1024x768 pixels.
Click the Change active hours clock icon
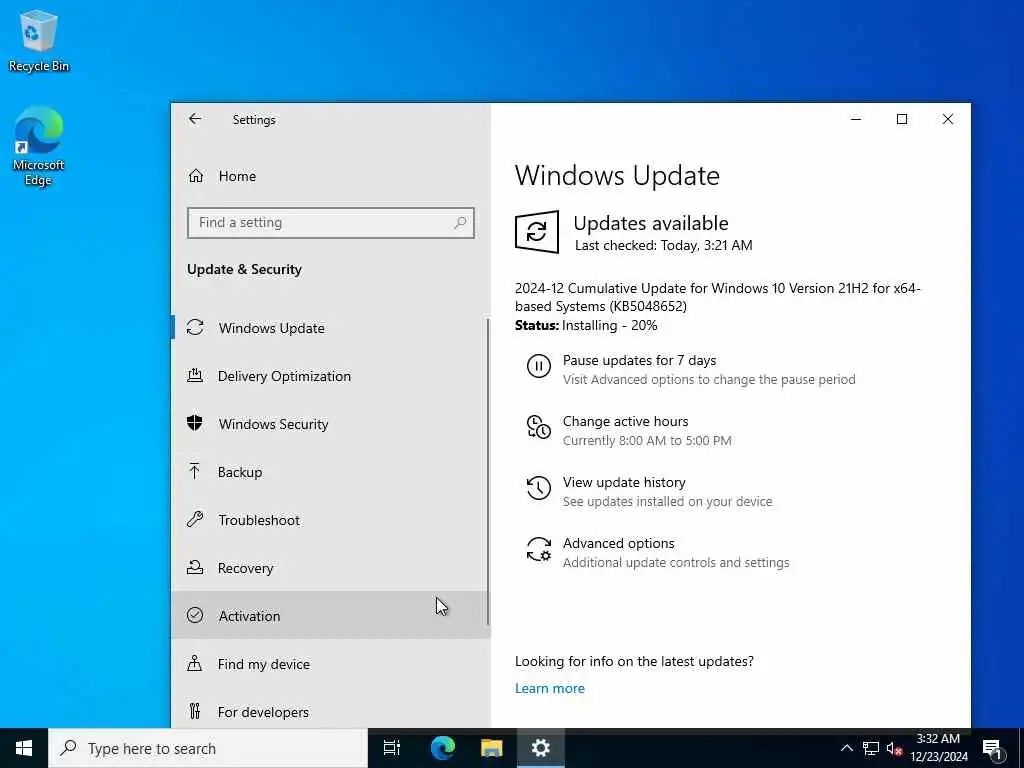click(x=539, y=427)
